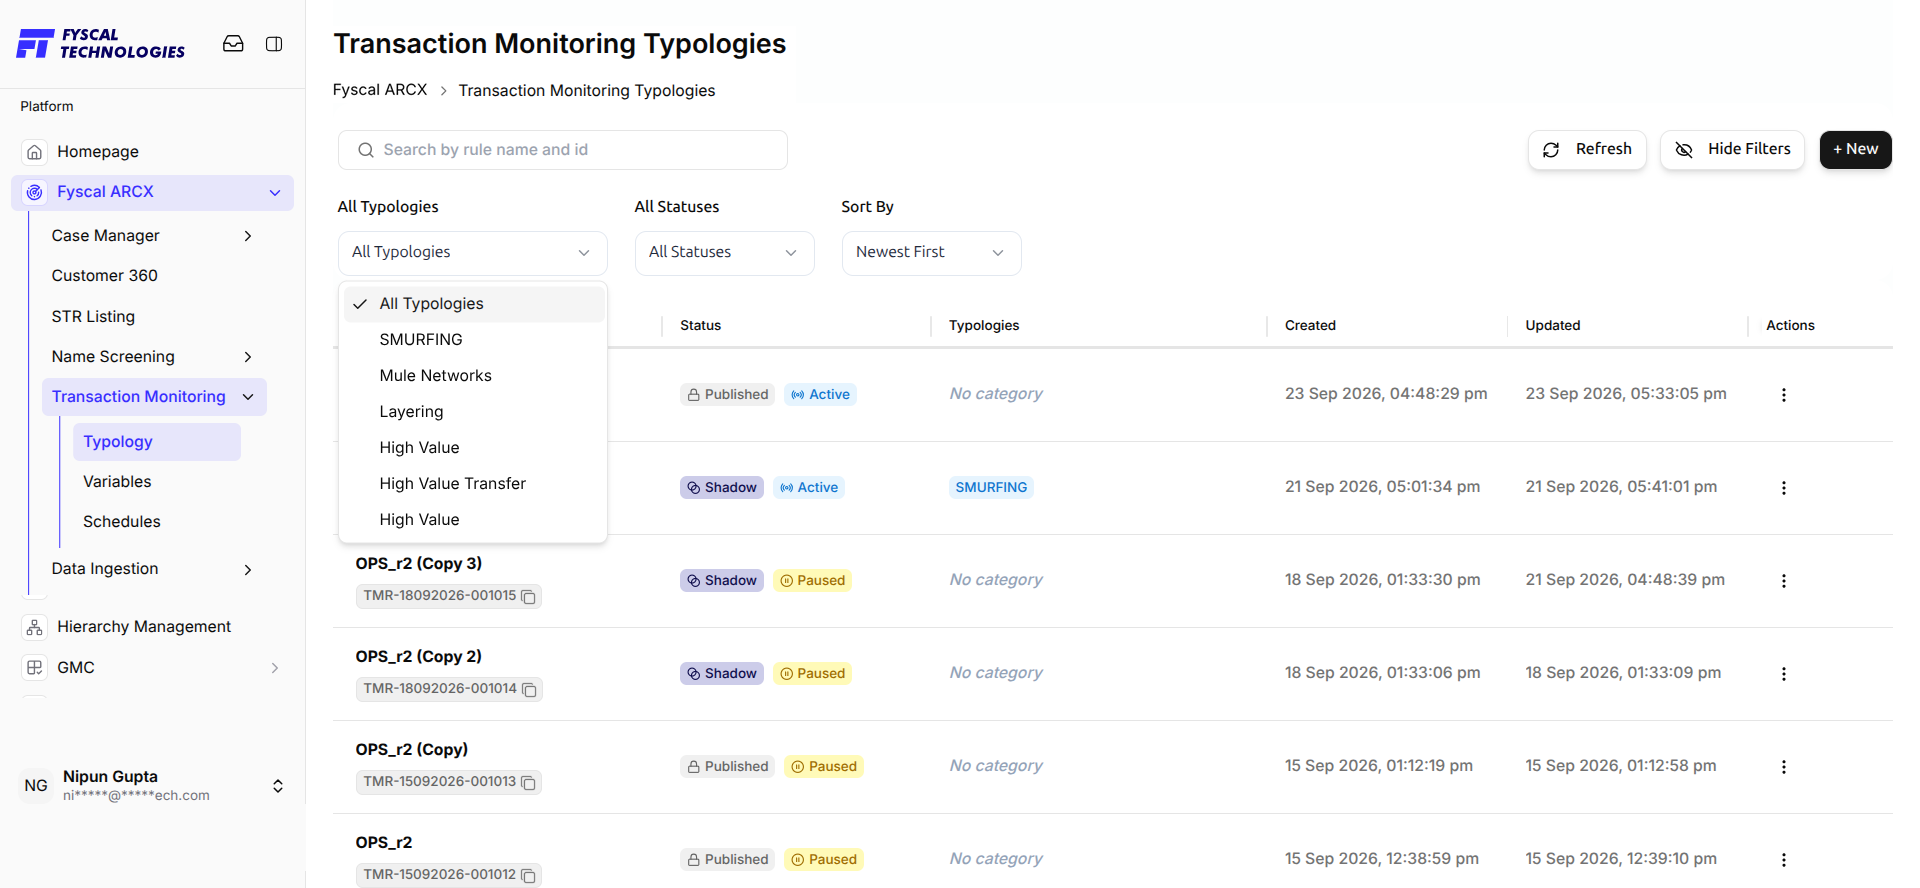Copy rule ID TMR-18092026-001015
The image size is (1920, 888).
coord(529,597)
